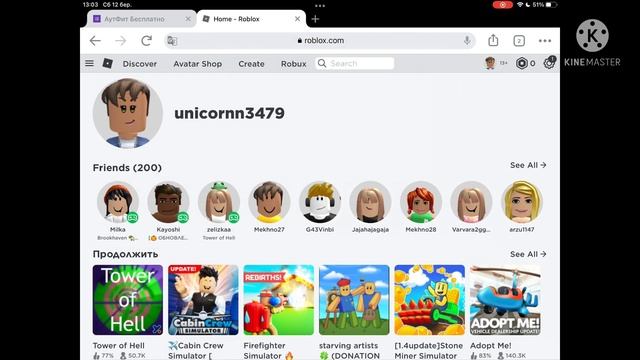Click the roblox.com address bar
The width and height of the screenshot is (640, 360).
coord(320,40)
